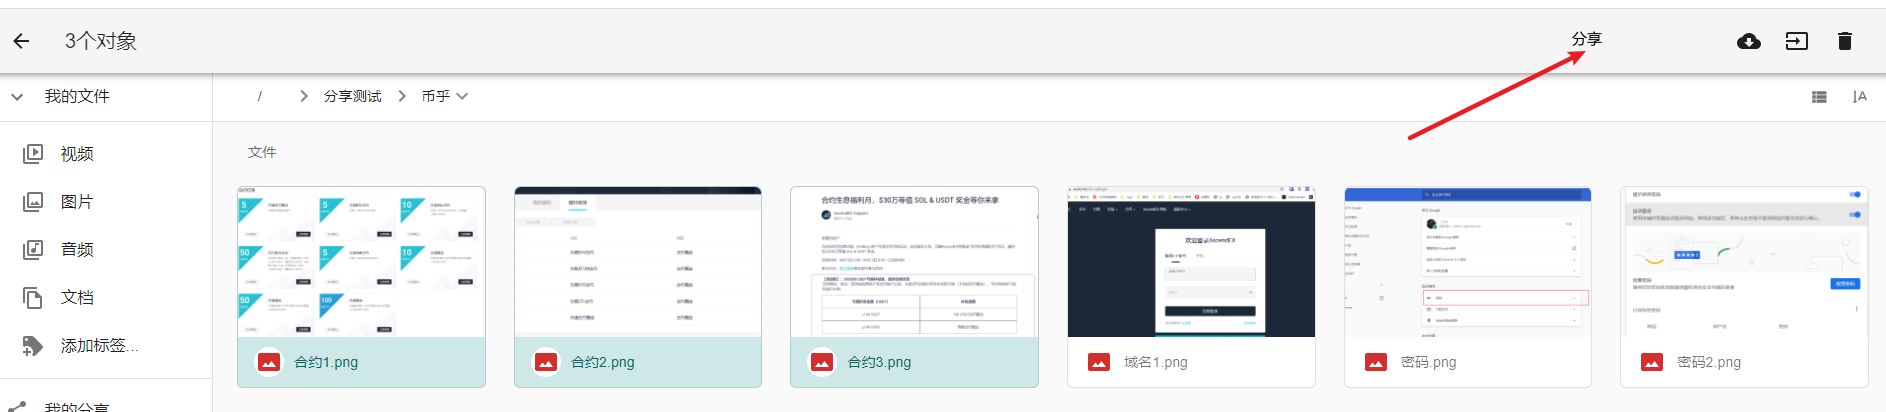Click image type icon of 合约2.png

(546, 362)
